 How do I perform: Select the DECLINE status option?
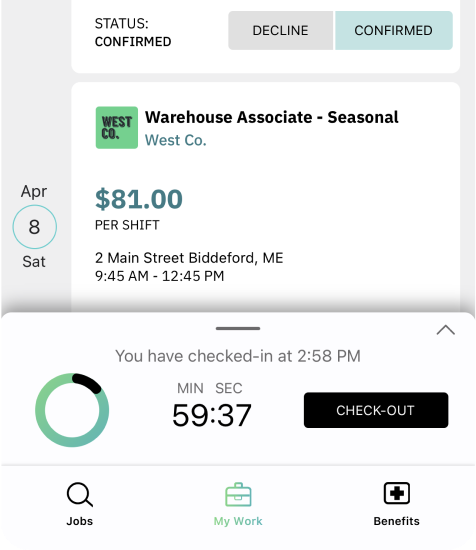pos(280,31)
